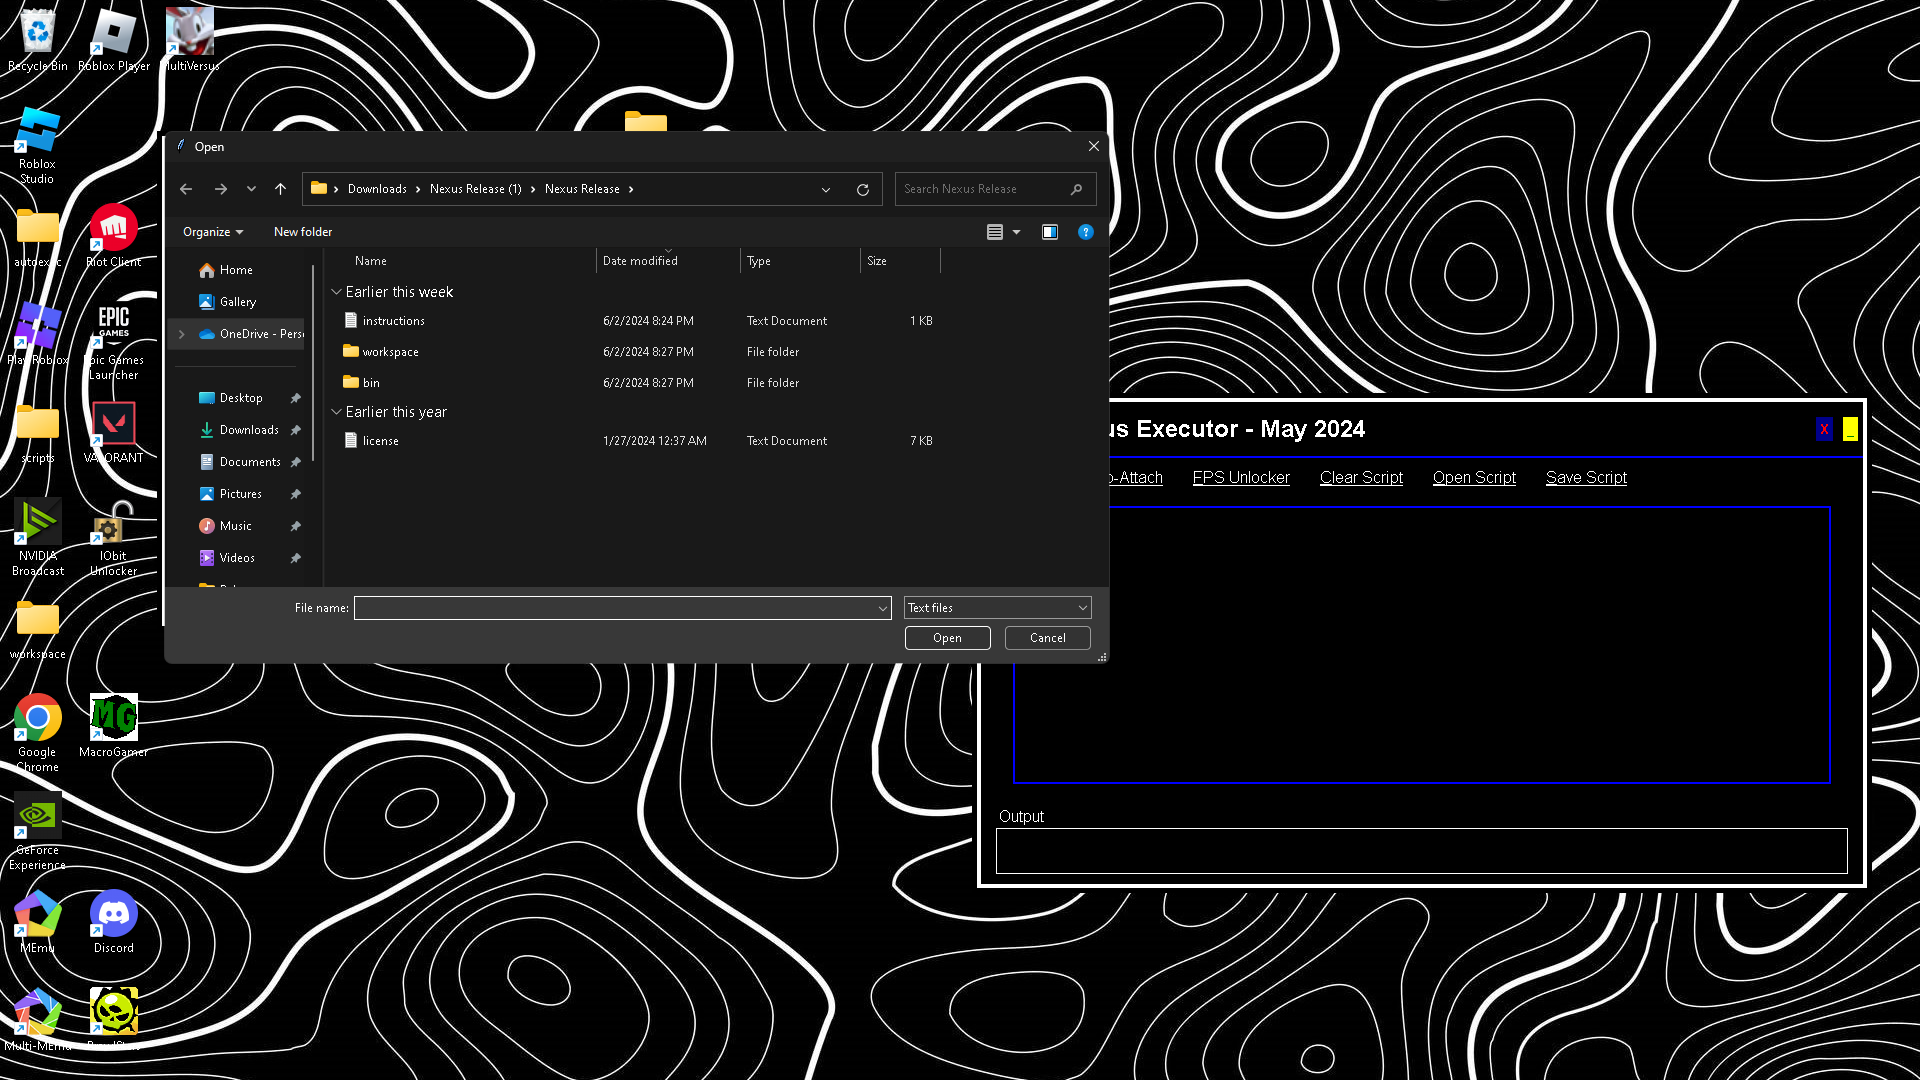Click the FPS Unlocker menu item
Image resolution: width=1920 pixels, height=1080 pixels.
coord(1241,478)
